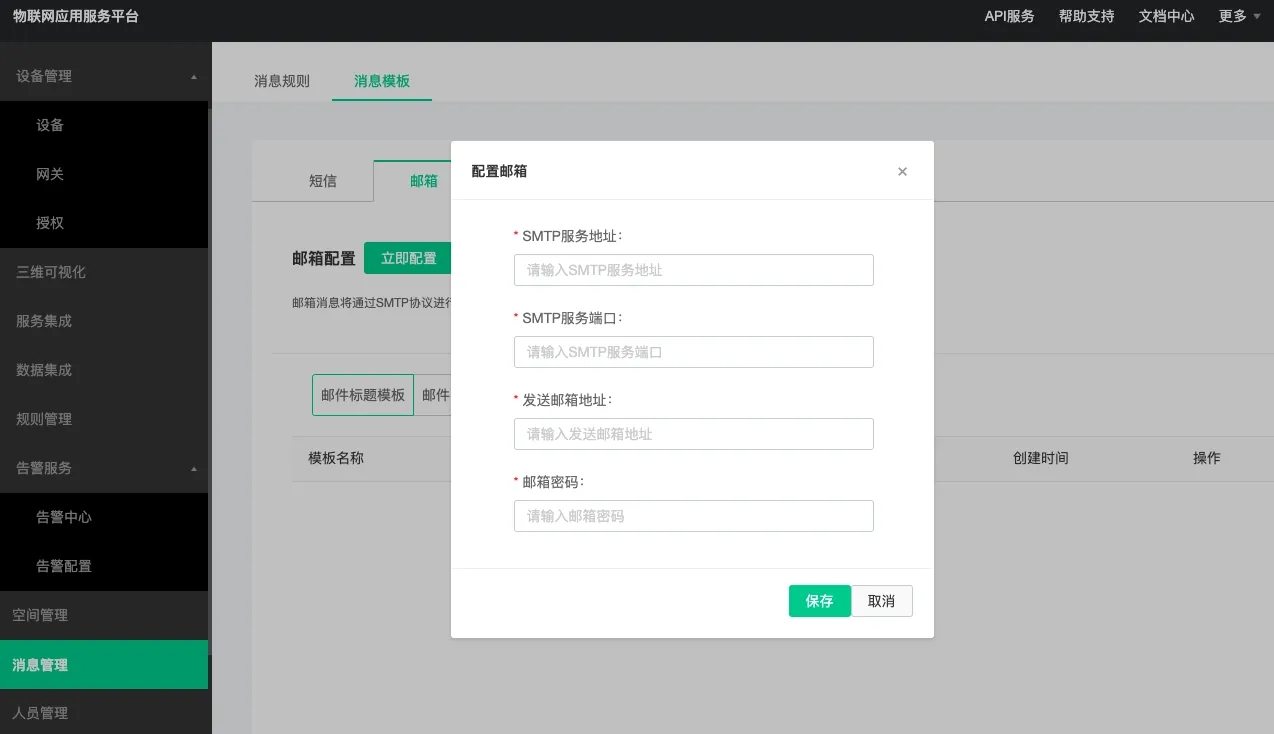Focus the SMTP服务端口 input field
The height and width of the screenshot is (734, 1274).
click(693, 352)
